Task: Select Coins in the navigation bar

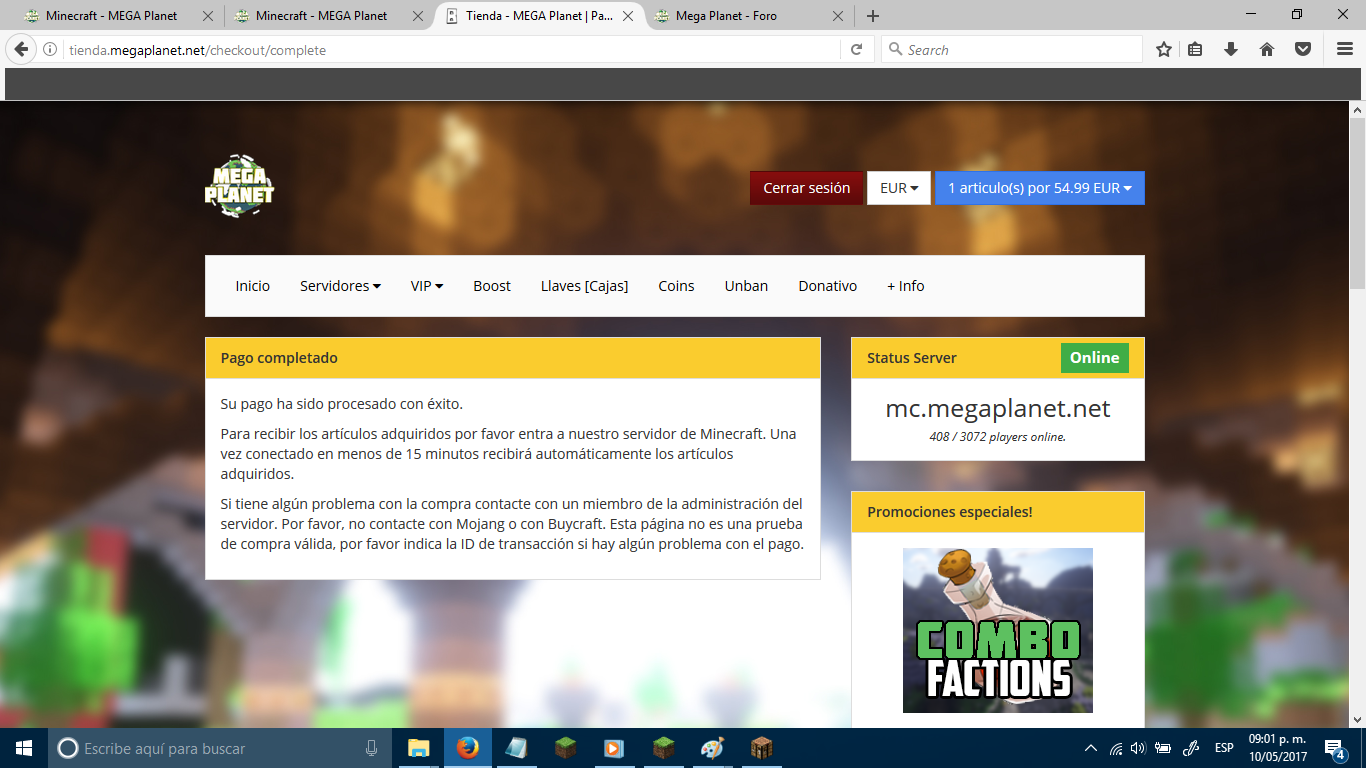Action: pos(676,286)
